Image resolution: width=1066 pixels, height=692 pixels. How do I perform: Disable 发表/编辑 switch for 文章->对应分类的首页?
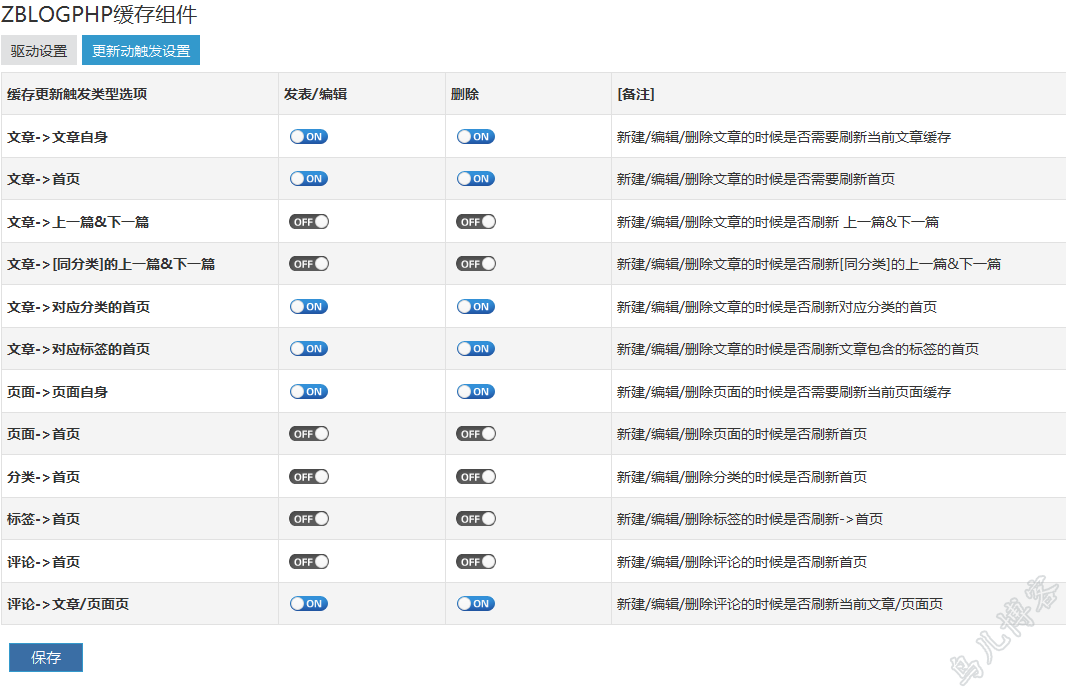point(309,307)
